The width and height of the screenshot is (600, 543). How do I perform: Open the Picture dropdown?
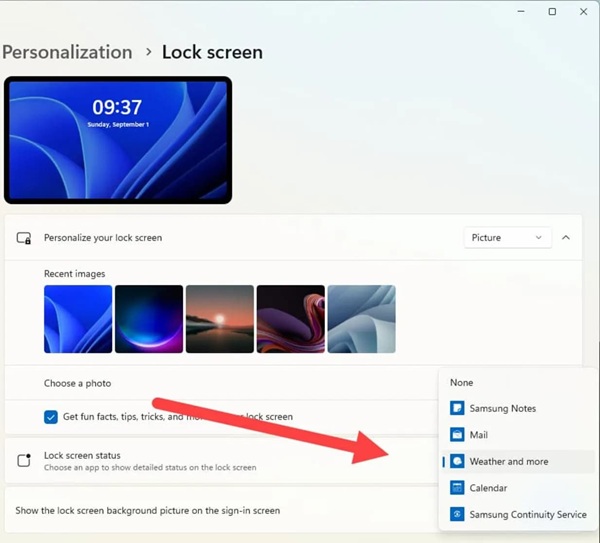(x=507, y=238)
